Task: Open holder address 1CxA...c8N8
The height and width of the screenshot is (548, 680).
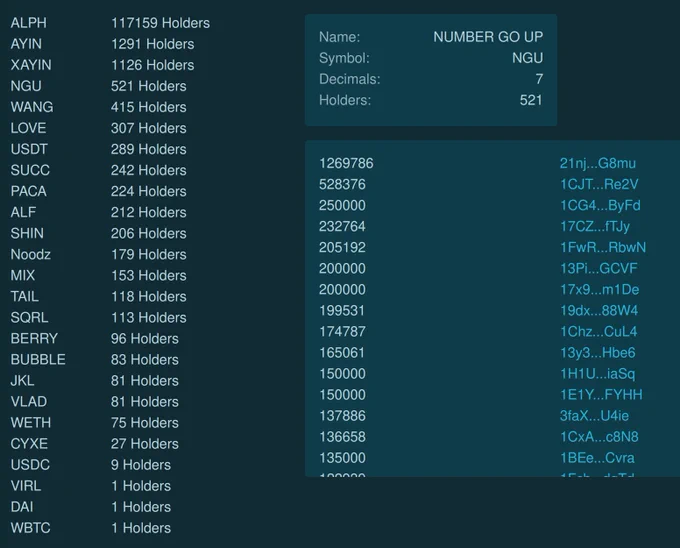Action: click(x=599, y=437)
